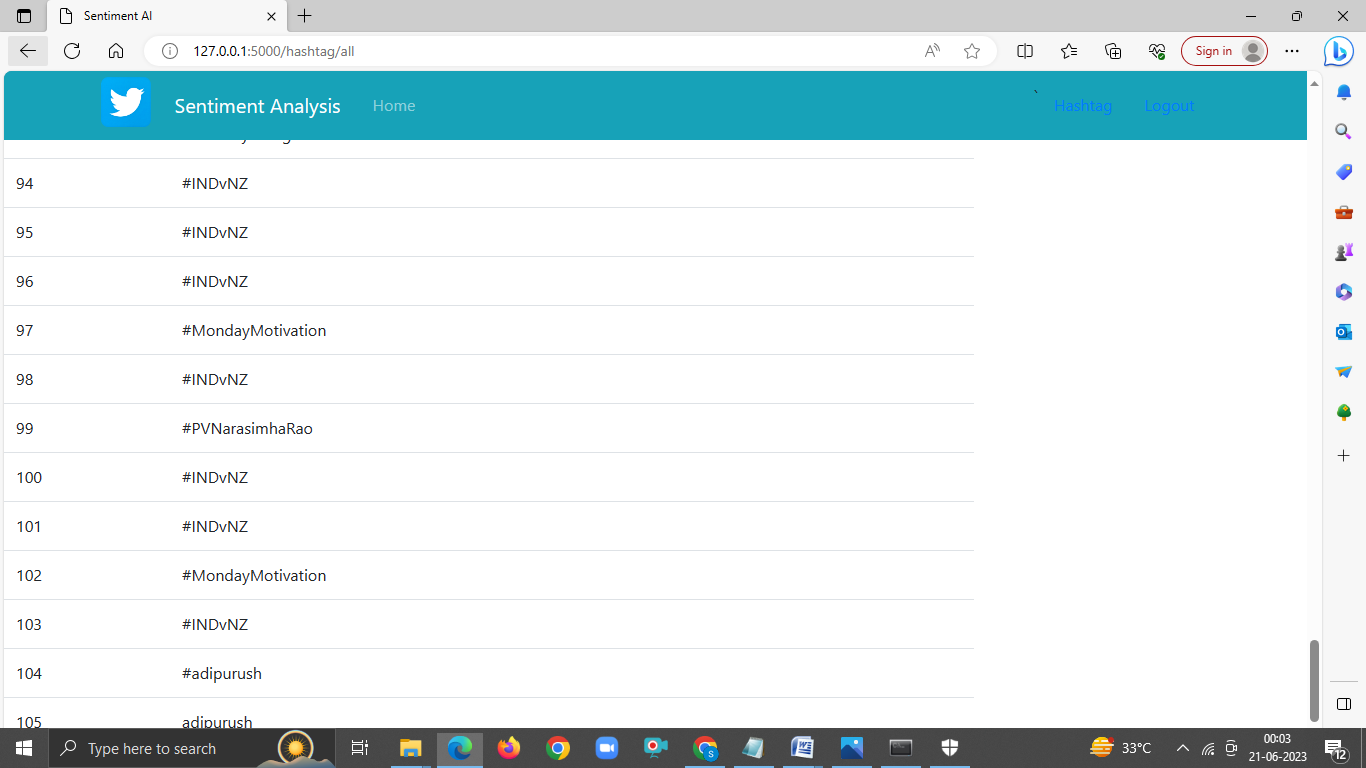The width and height of the screenshot is (1366, 768).
Task: Customize sidebar with the plus icon
Action: click(1343, 455)
